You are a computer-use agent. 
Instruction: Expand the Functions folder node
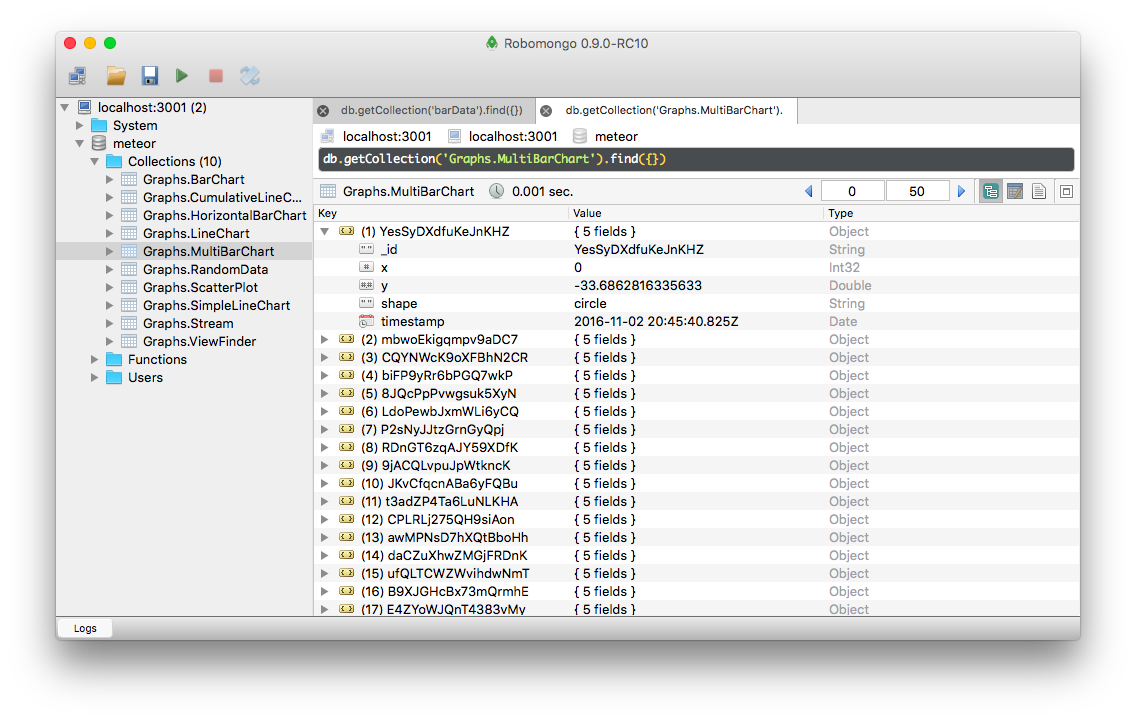94,359
